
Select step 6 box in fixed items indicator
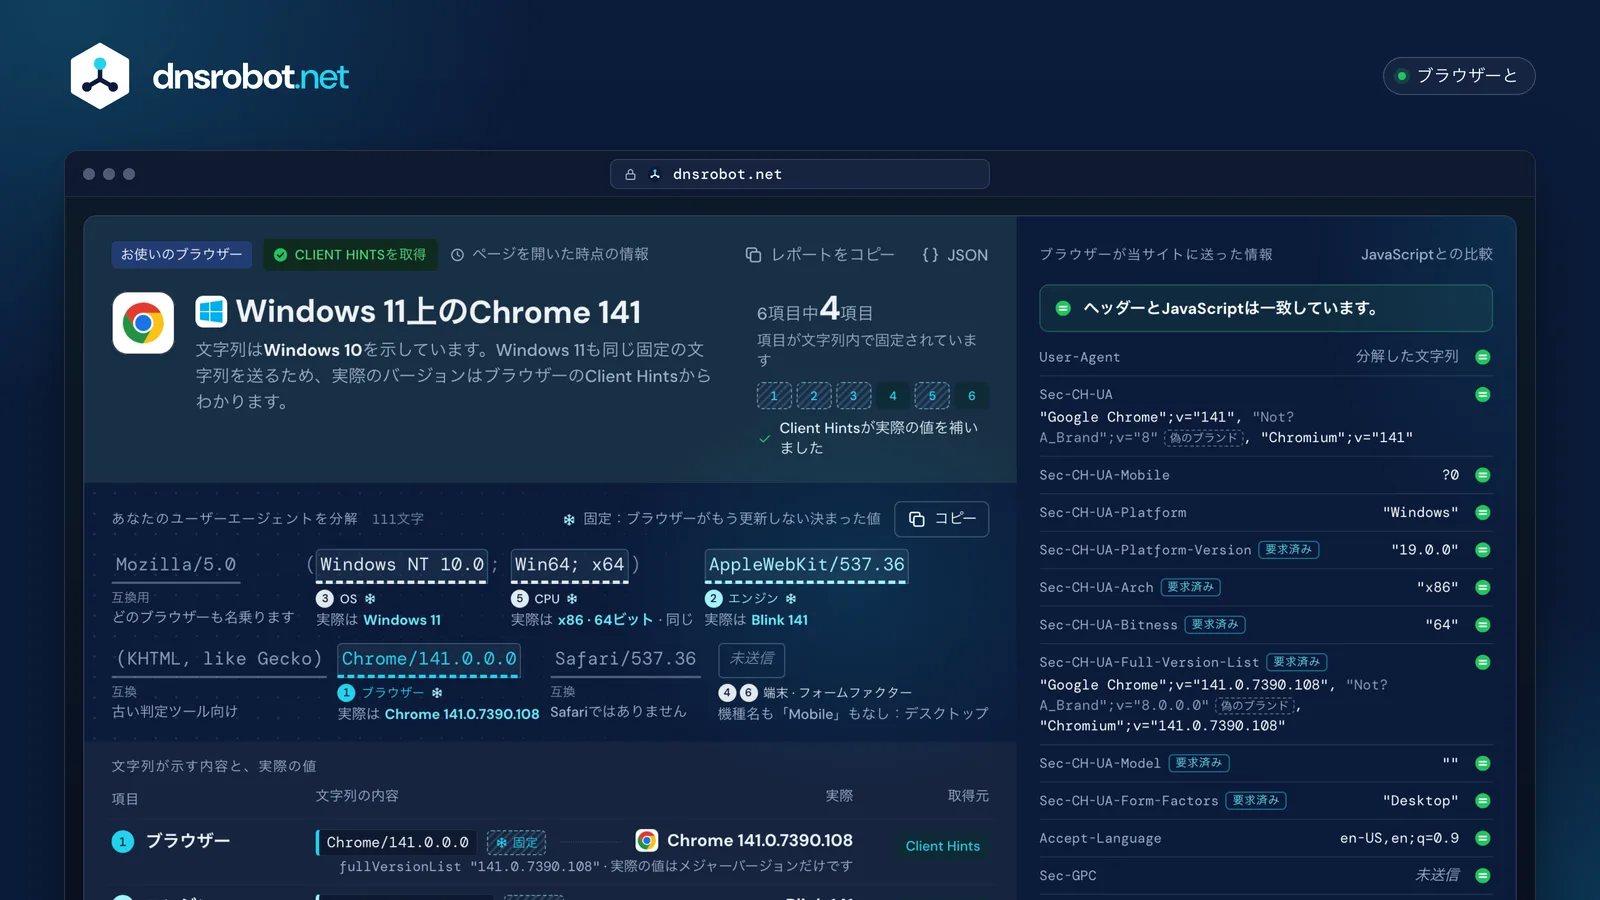coord(972,396)
